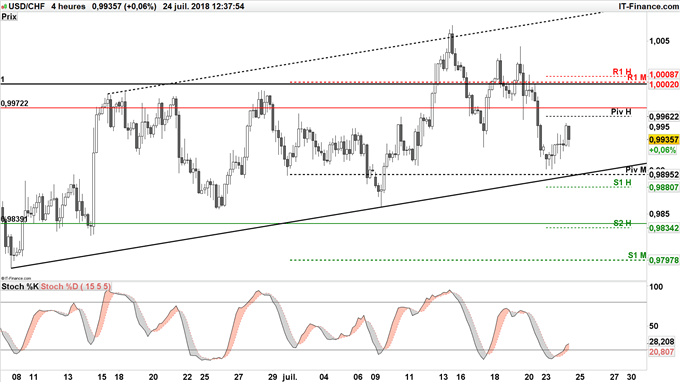Select the S1 H support label

pyautogui.click(x=622, y=183)
